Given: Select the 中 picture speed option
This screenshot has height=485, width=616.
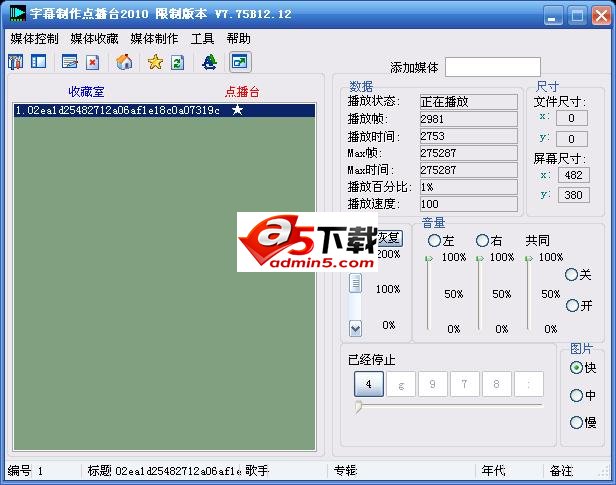Looking at the screenshot, I should click(x=576, y=395).
